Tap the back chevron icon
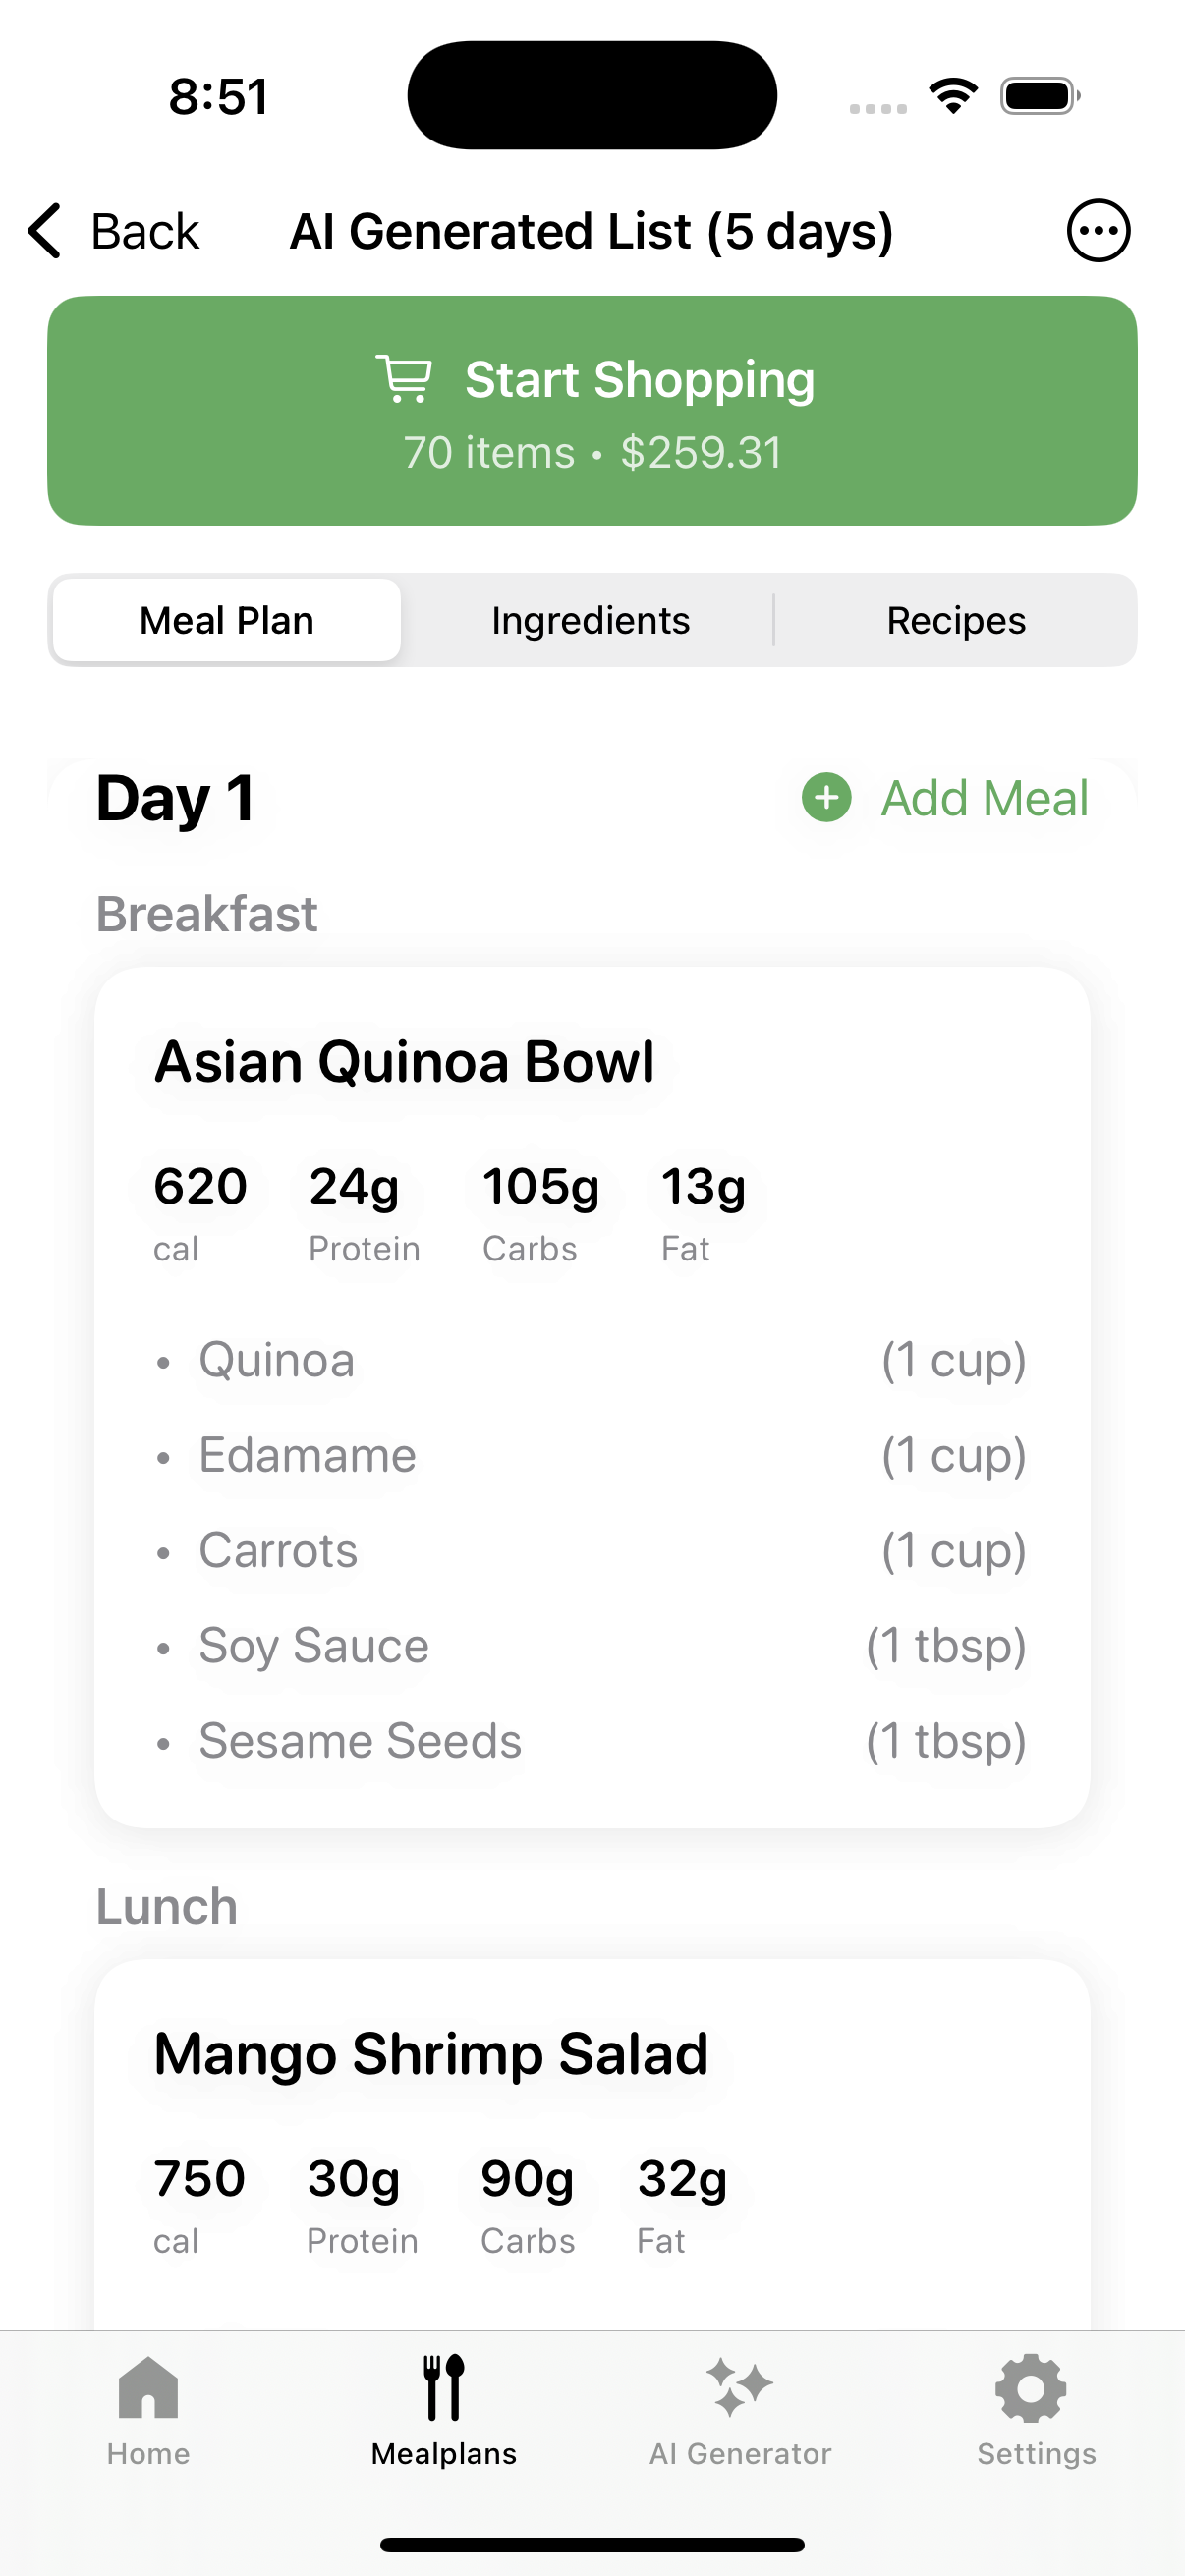 tap(45, 231)
